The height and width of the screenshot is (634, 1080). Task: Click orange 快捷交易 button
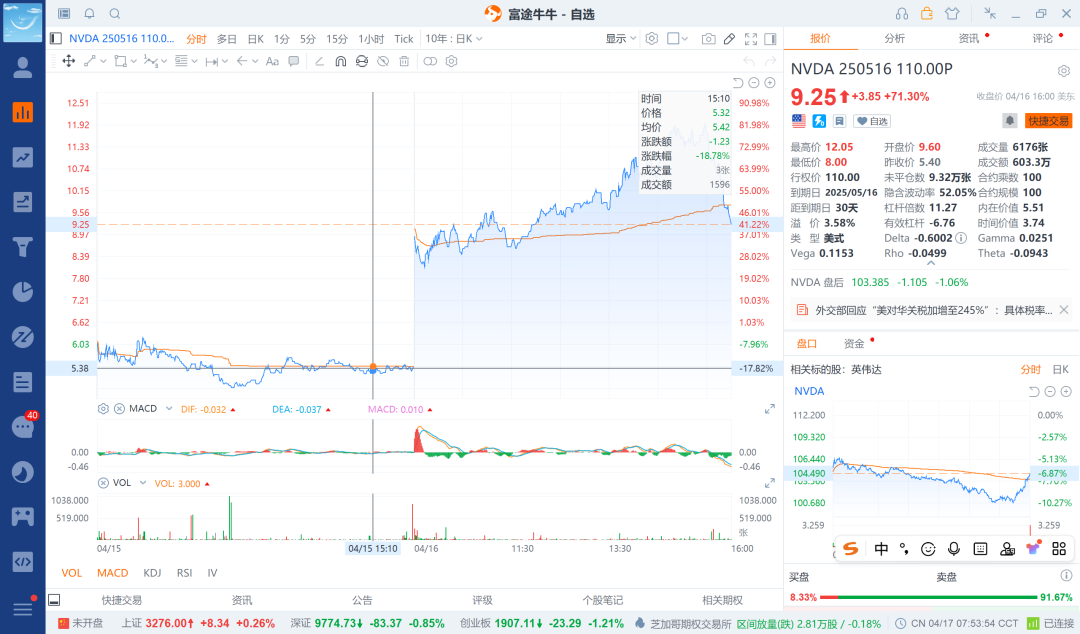(1048, 121)
